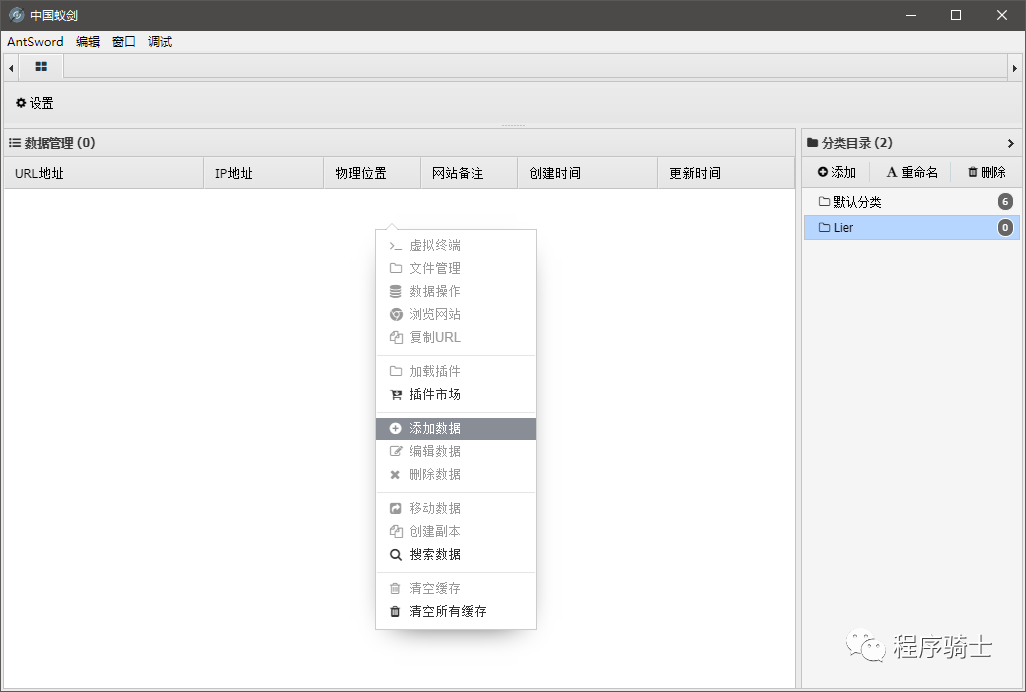Click the 重命名 category button
This screenshot has height=692, width=1026.
(x=911, y=172)
